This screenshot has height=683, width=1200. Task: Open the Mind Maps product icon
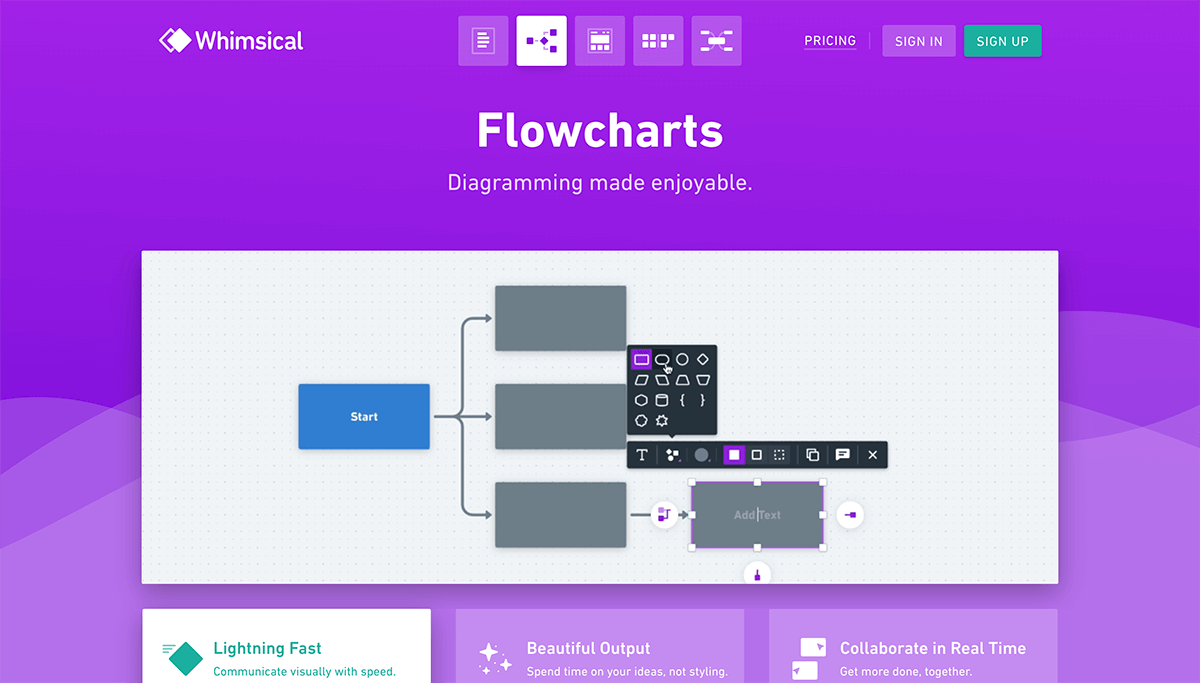click(x=716, y=41)
